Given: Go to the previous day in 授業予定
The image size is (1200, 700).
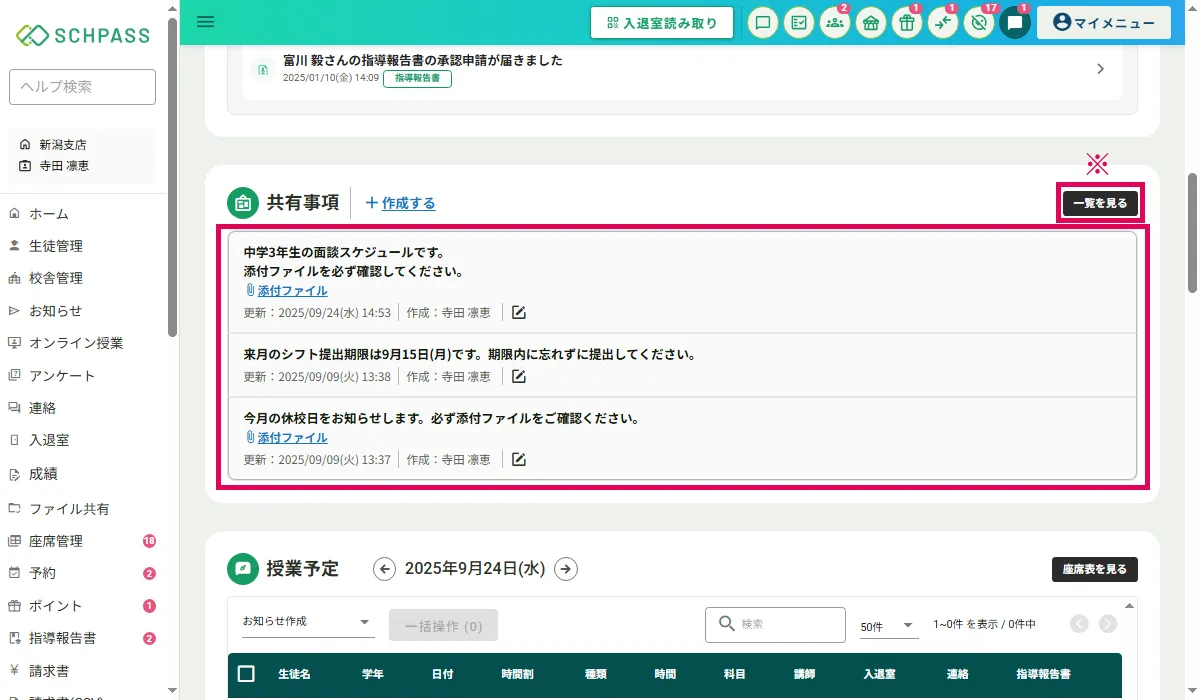Looking at the screenshot, I should [x=384, y=569].
